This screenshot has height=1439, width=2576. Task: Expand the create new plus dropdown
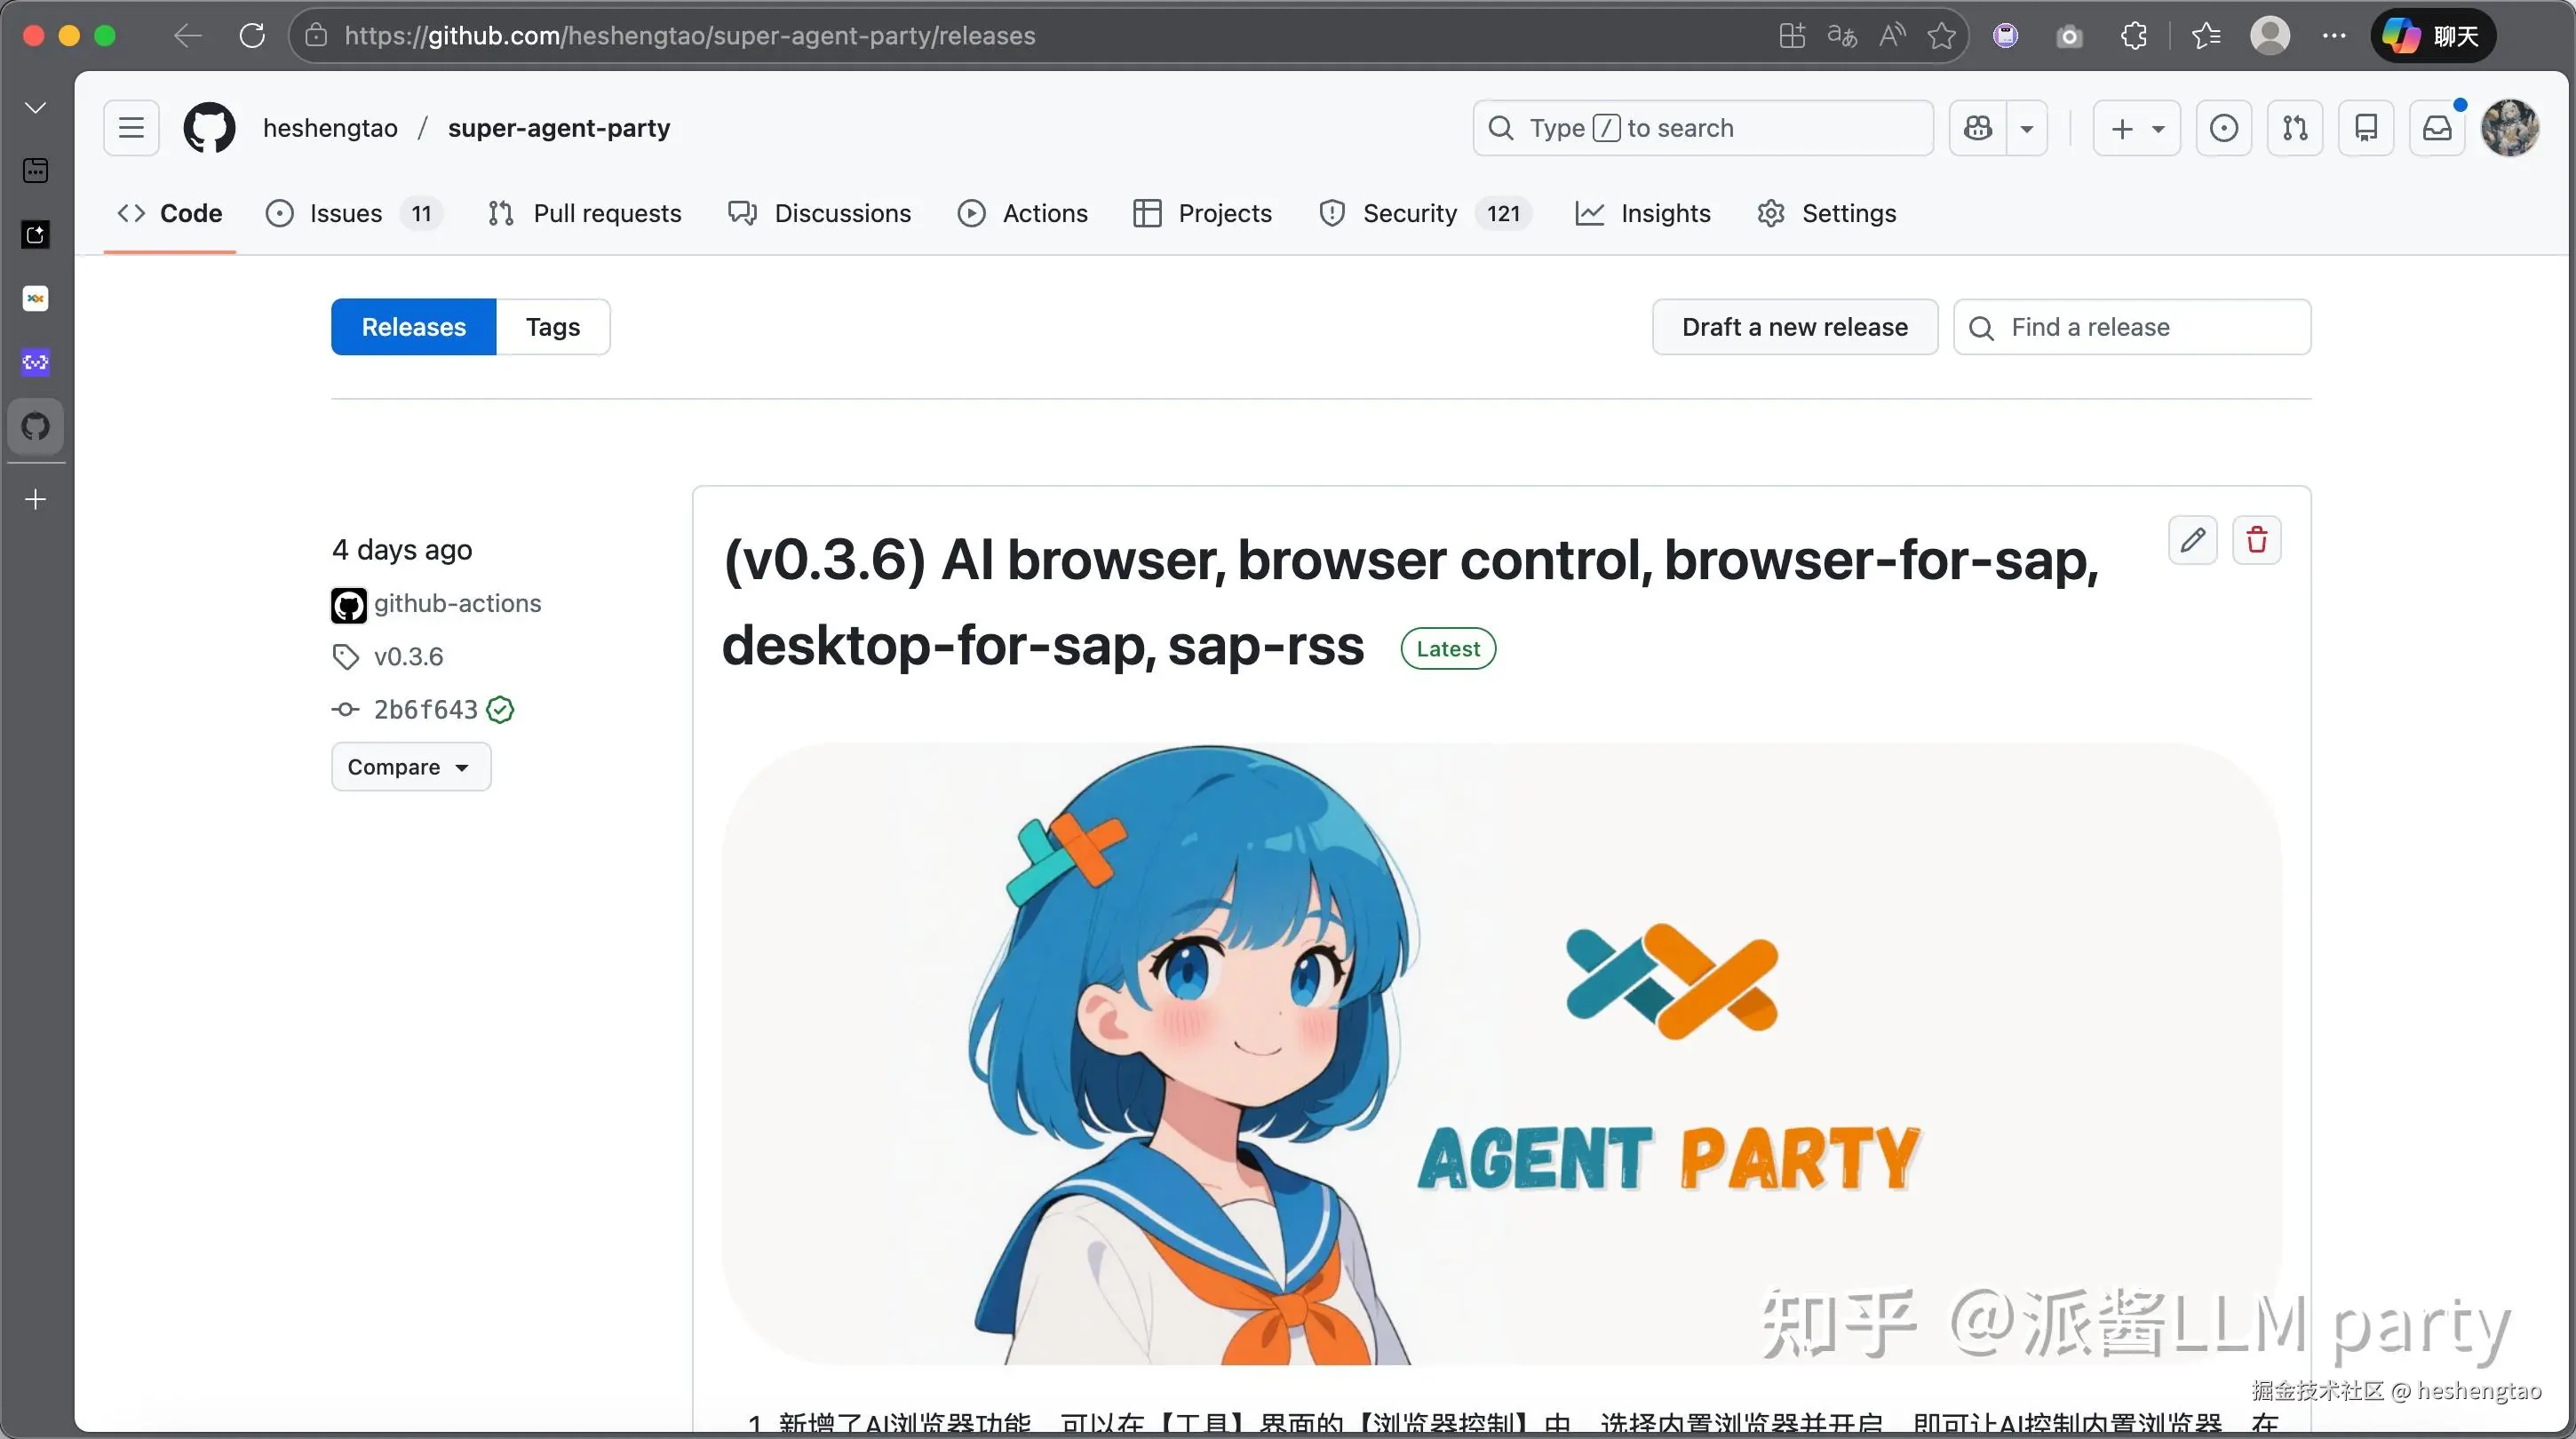(2136, 128)
